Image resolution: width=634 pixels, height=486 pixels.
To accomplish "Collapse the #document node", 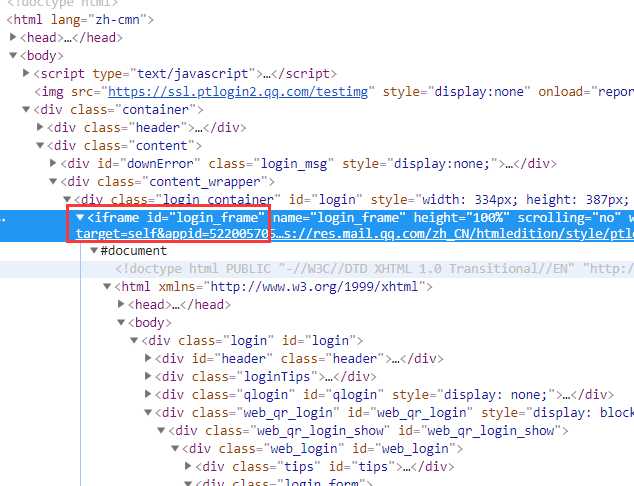I will point(94,251).
